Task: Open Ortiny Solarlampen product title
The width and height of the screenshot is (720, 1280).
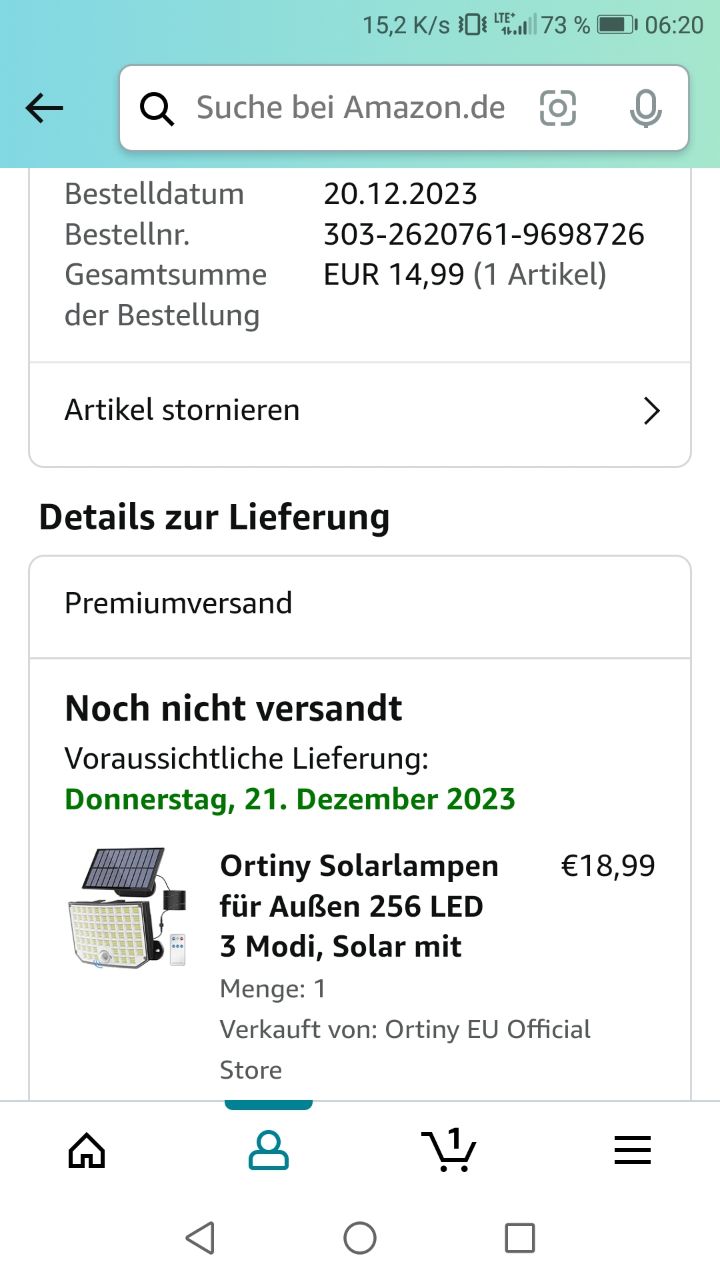Action: tap(359, 906)
